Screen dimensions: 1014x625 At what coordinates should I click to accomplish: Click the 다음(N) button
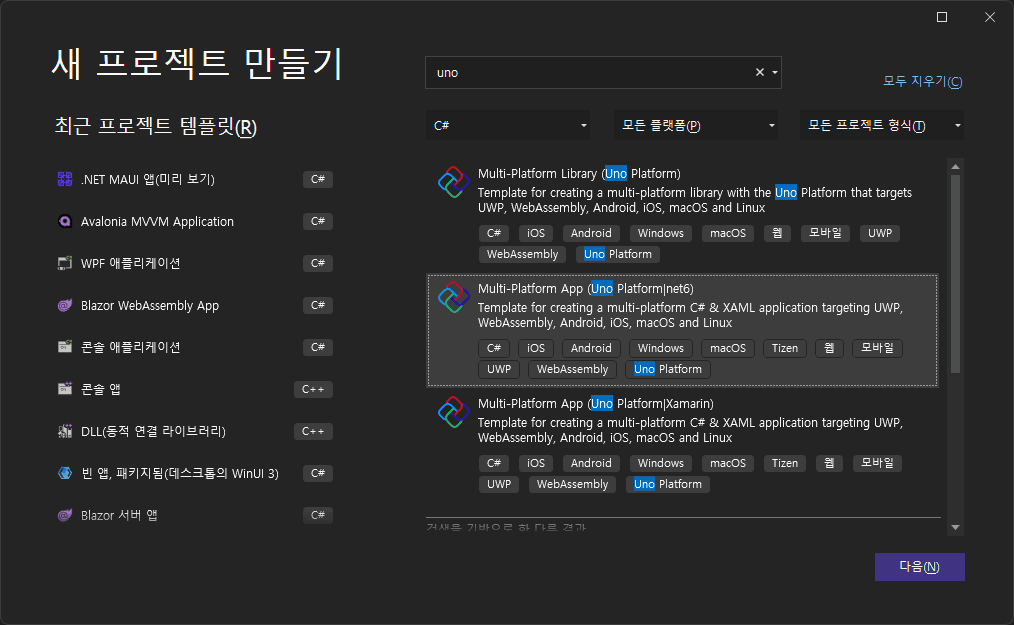(919, 567)
